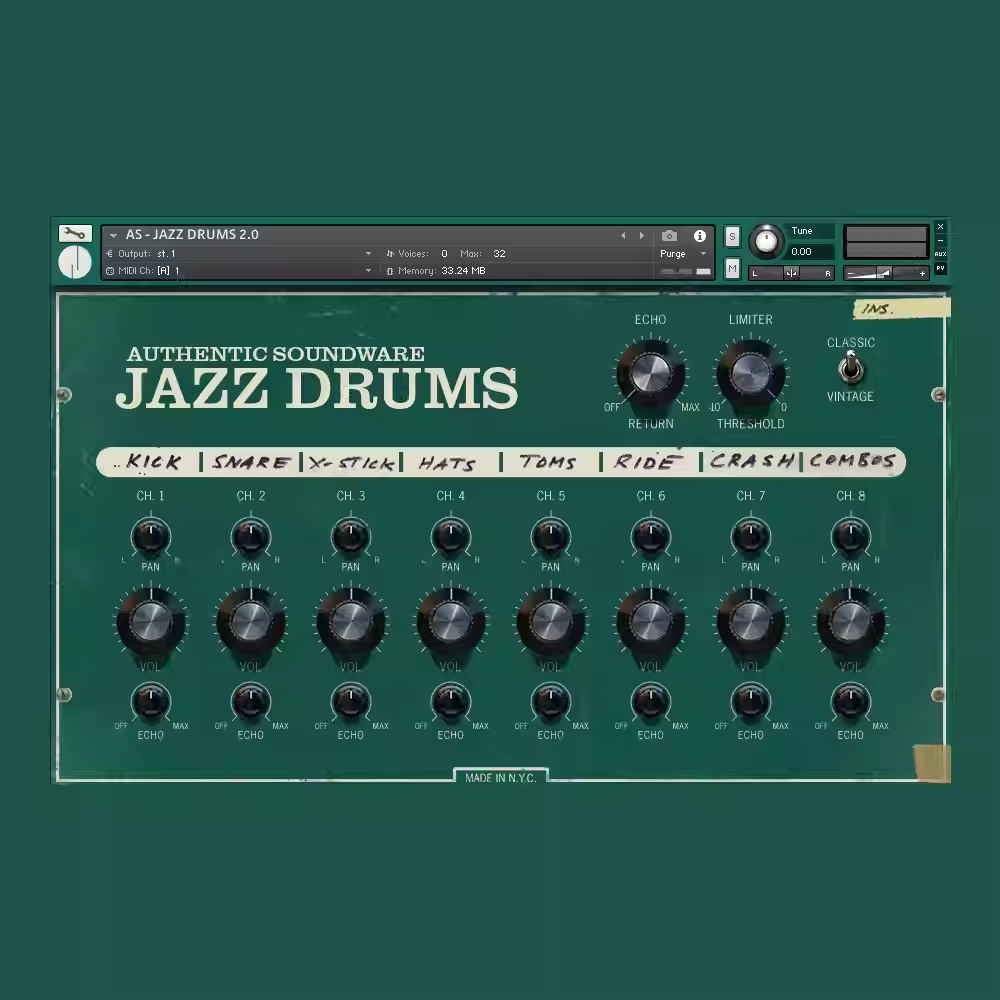The image size is (1000, 1000).
Task: Flip the Classic/Vintage toggle switch
Action: coord(850,369)
